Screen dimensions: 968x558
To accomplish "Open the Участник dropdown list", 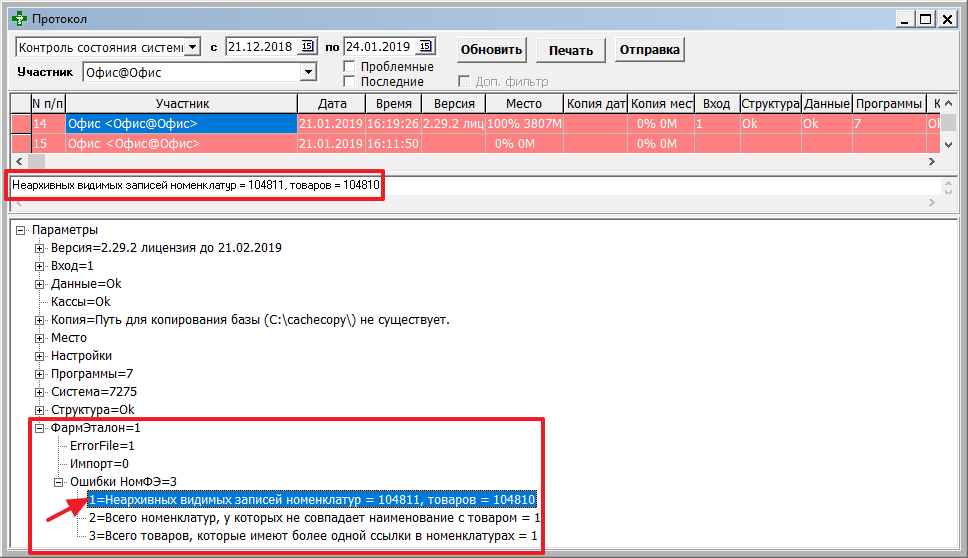I will pos(308,72).
